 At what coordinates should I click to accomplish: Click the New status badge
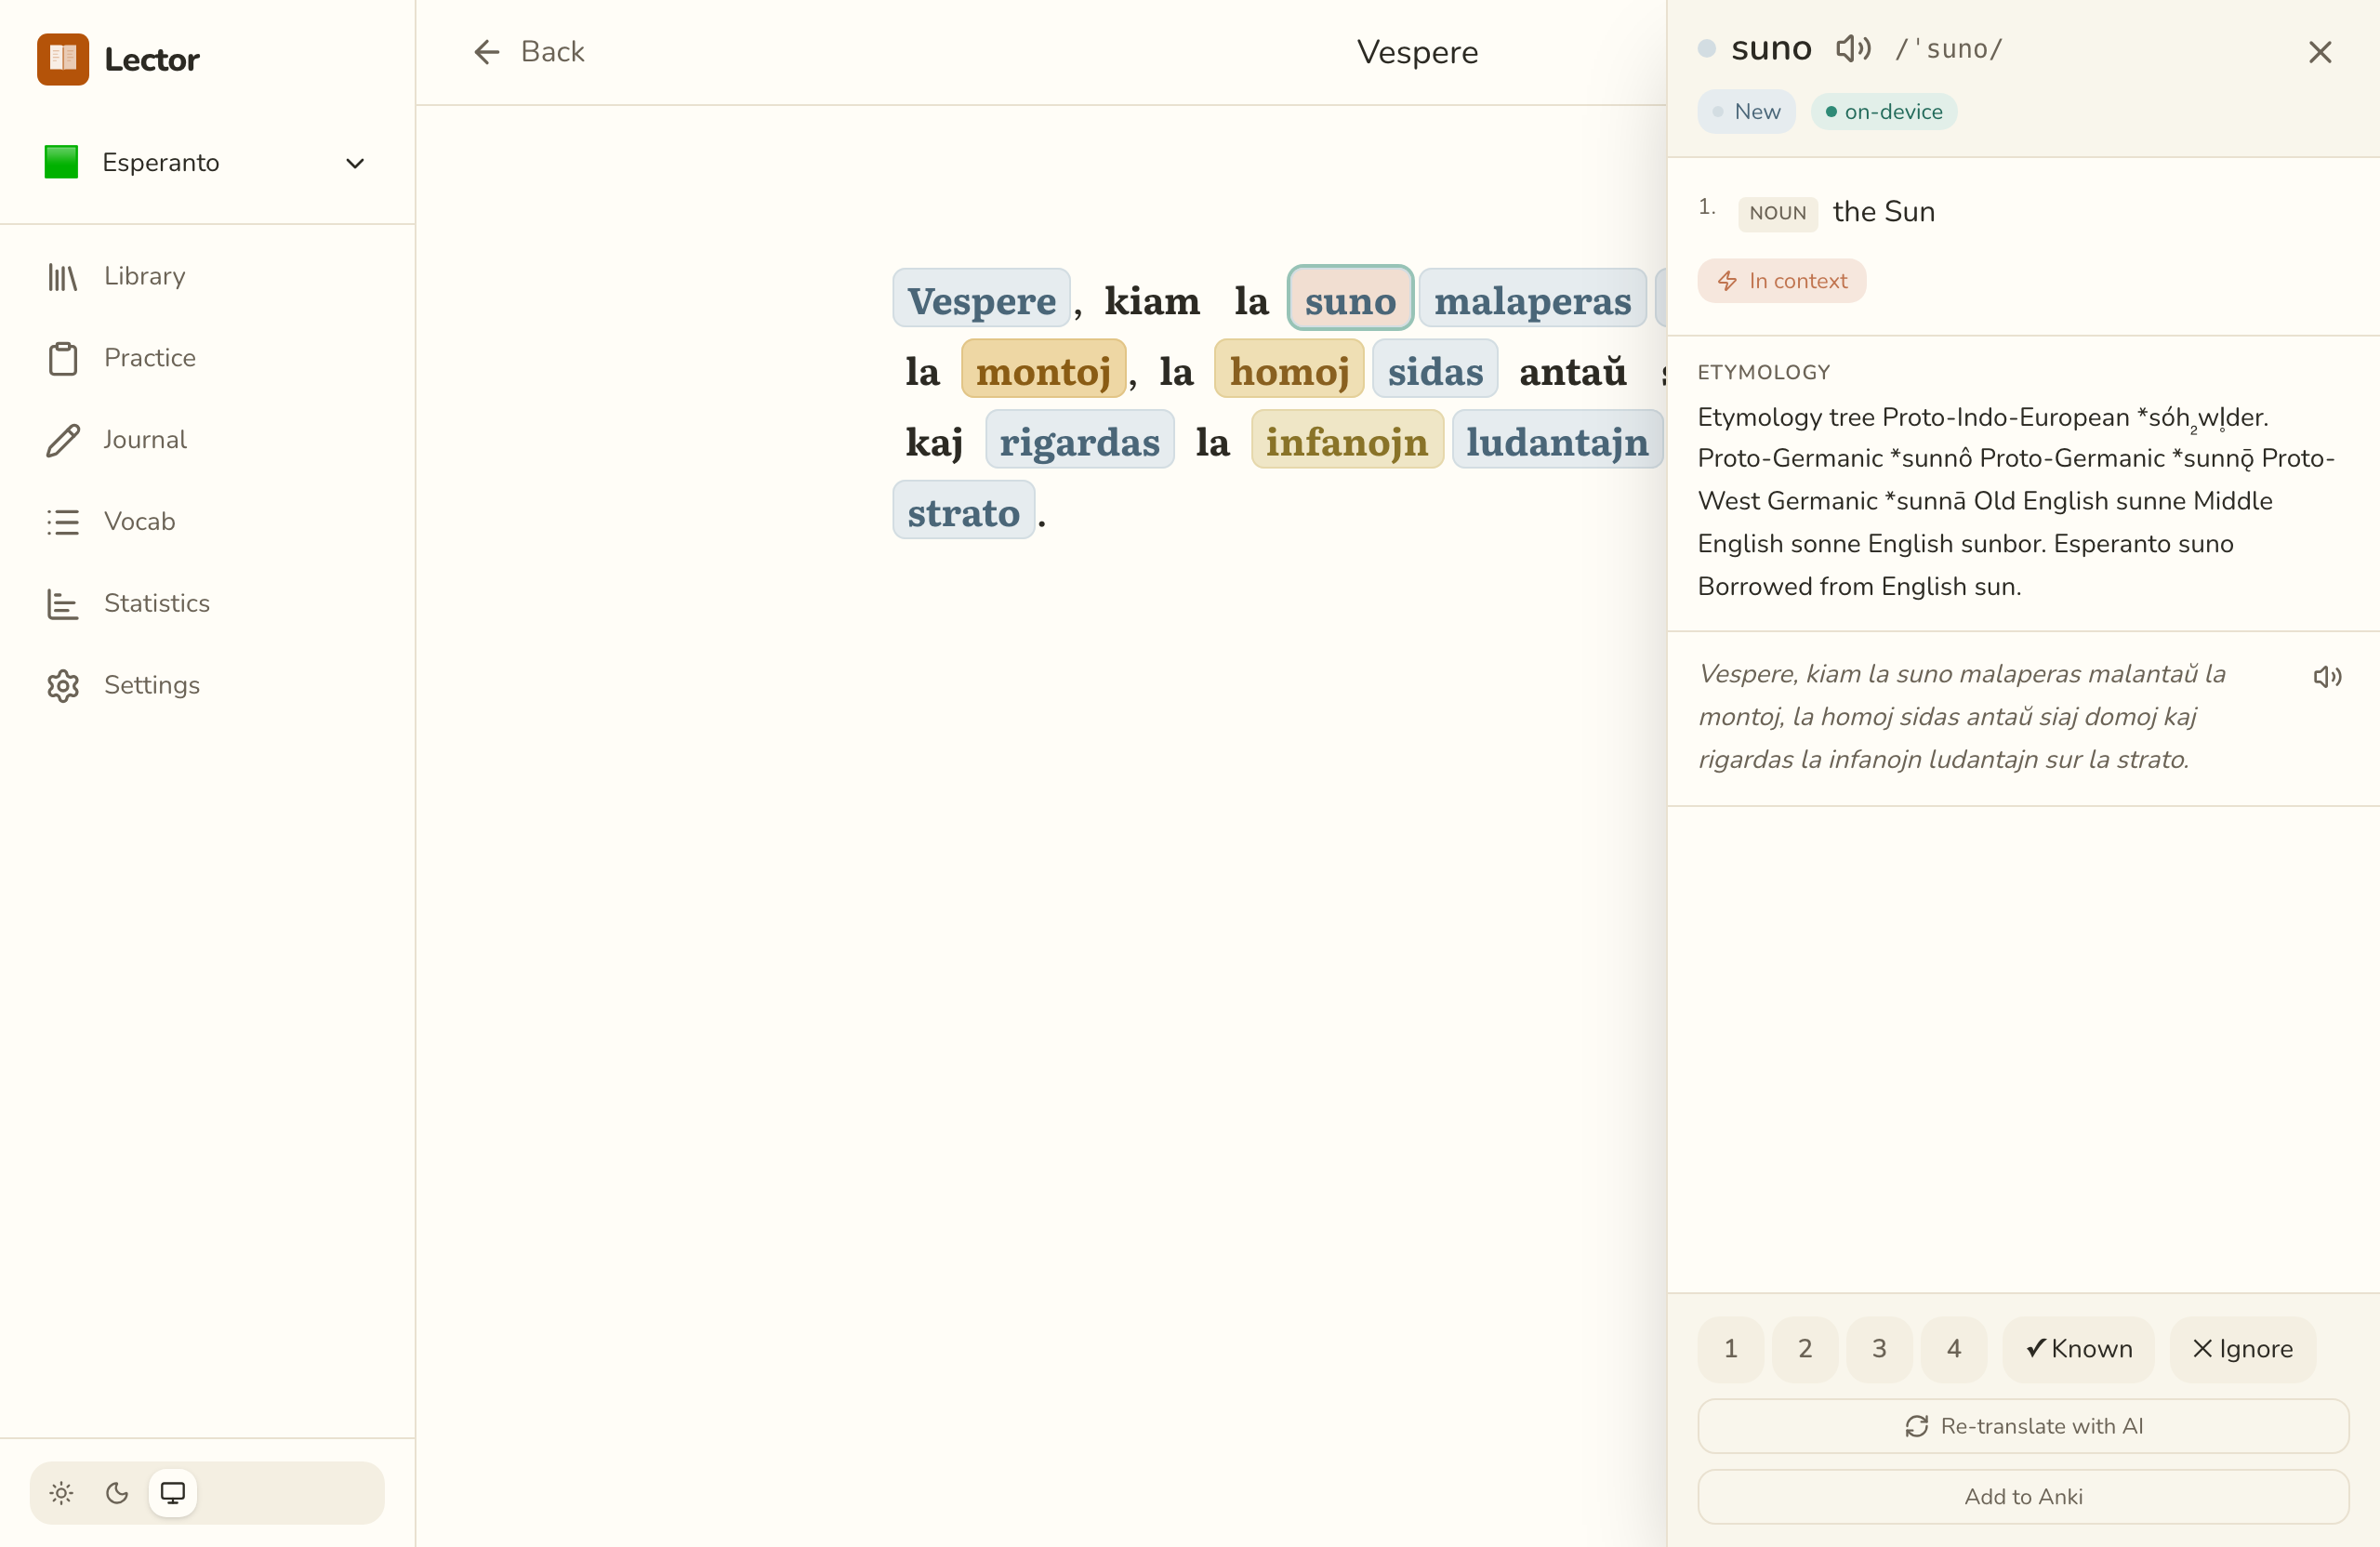tap(1746, 111)
